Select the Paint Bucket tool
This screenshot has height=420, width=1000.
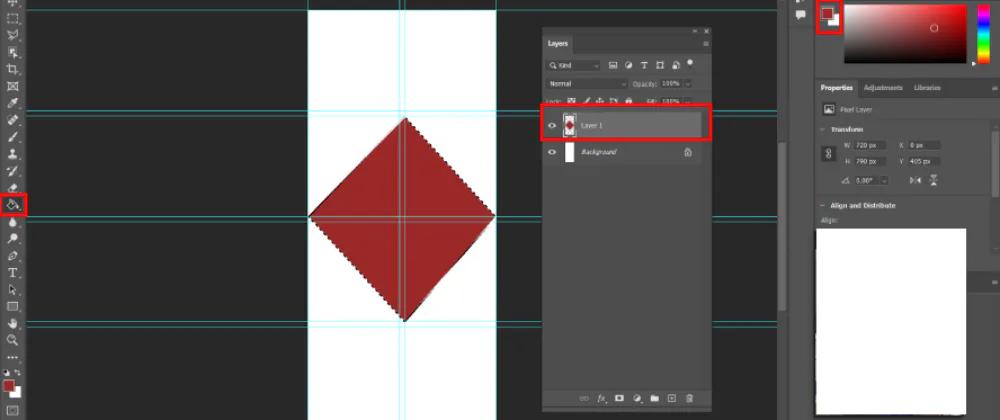click(x=13, y=205)
